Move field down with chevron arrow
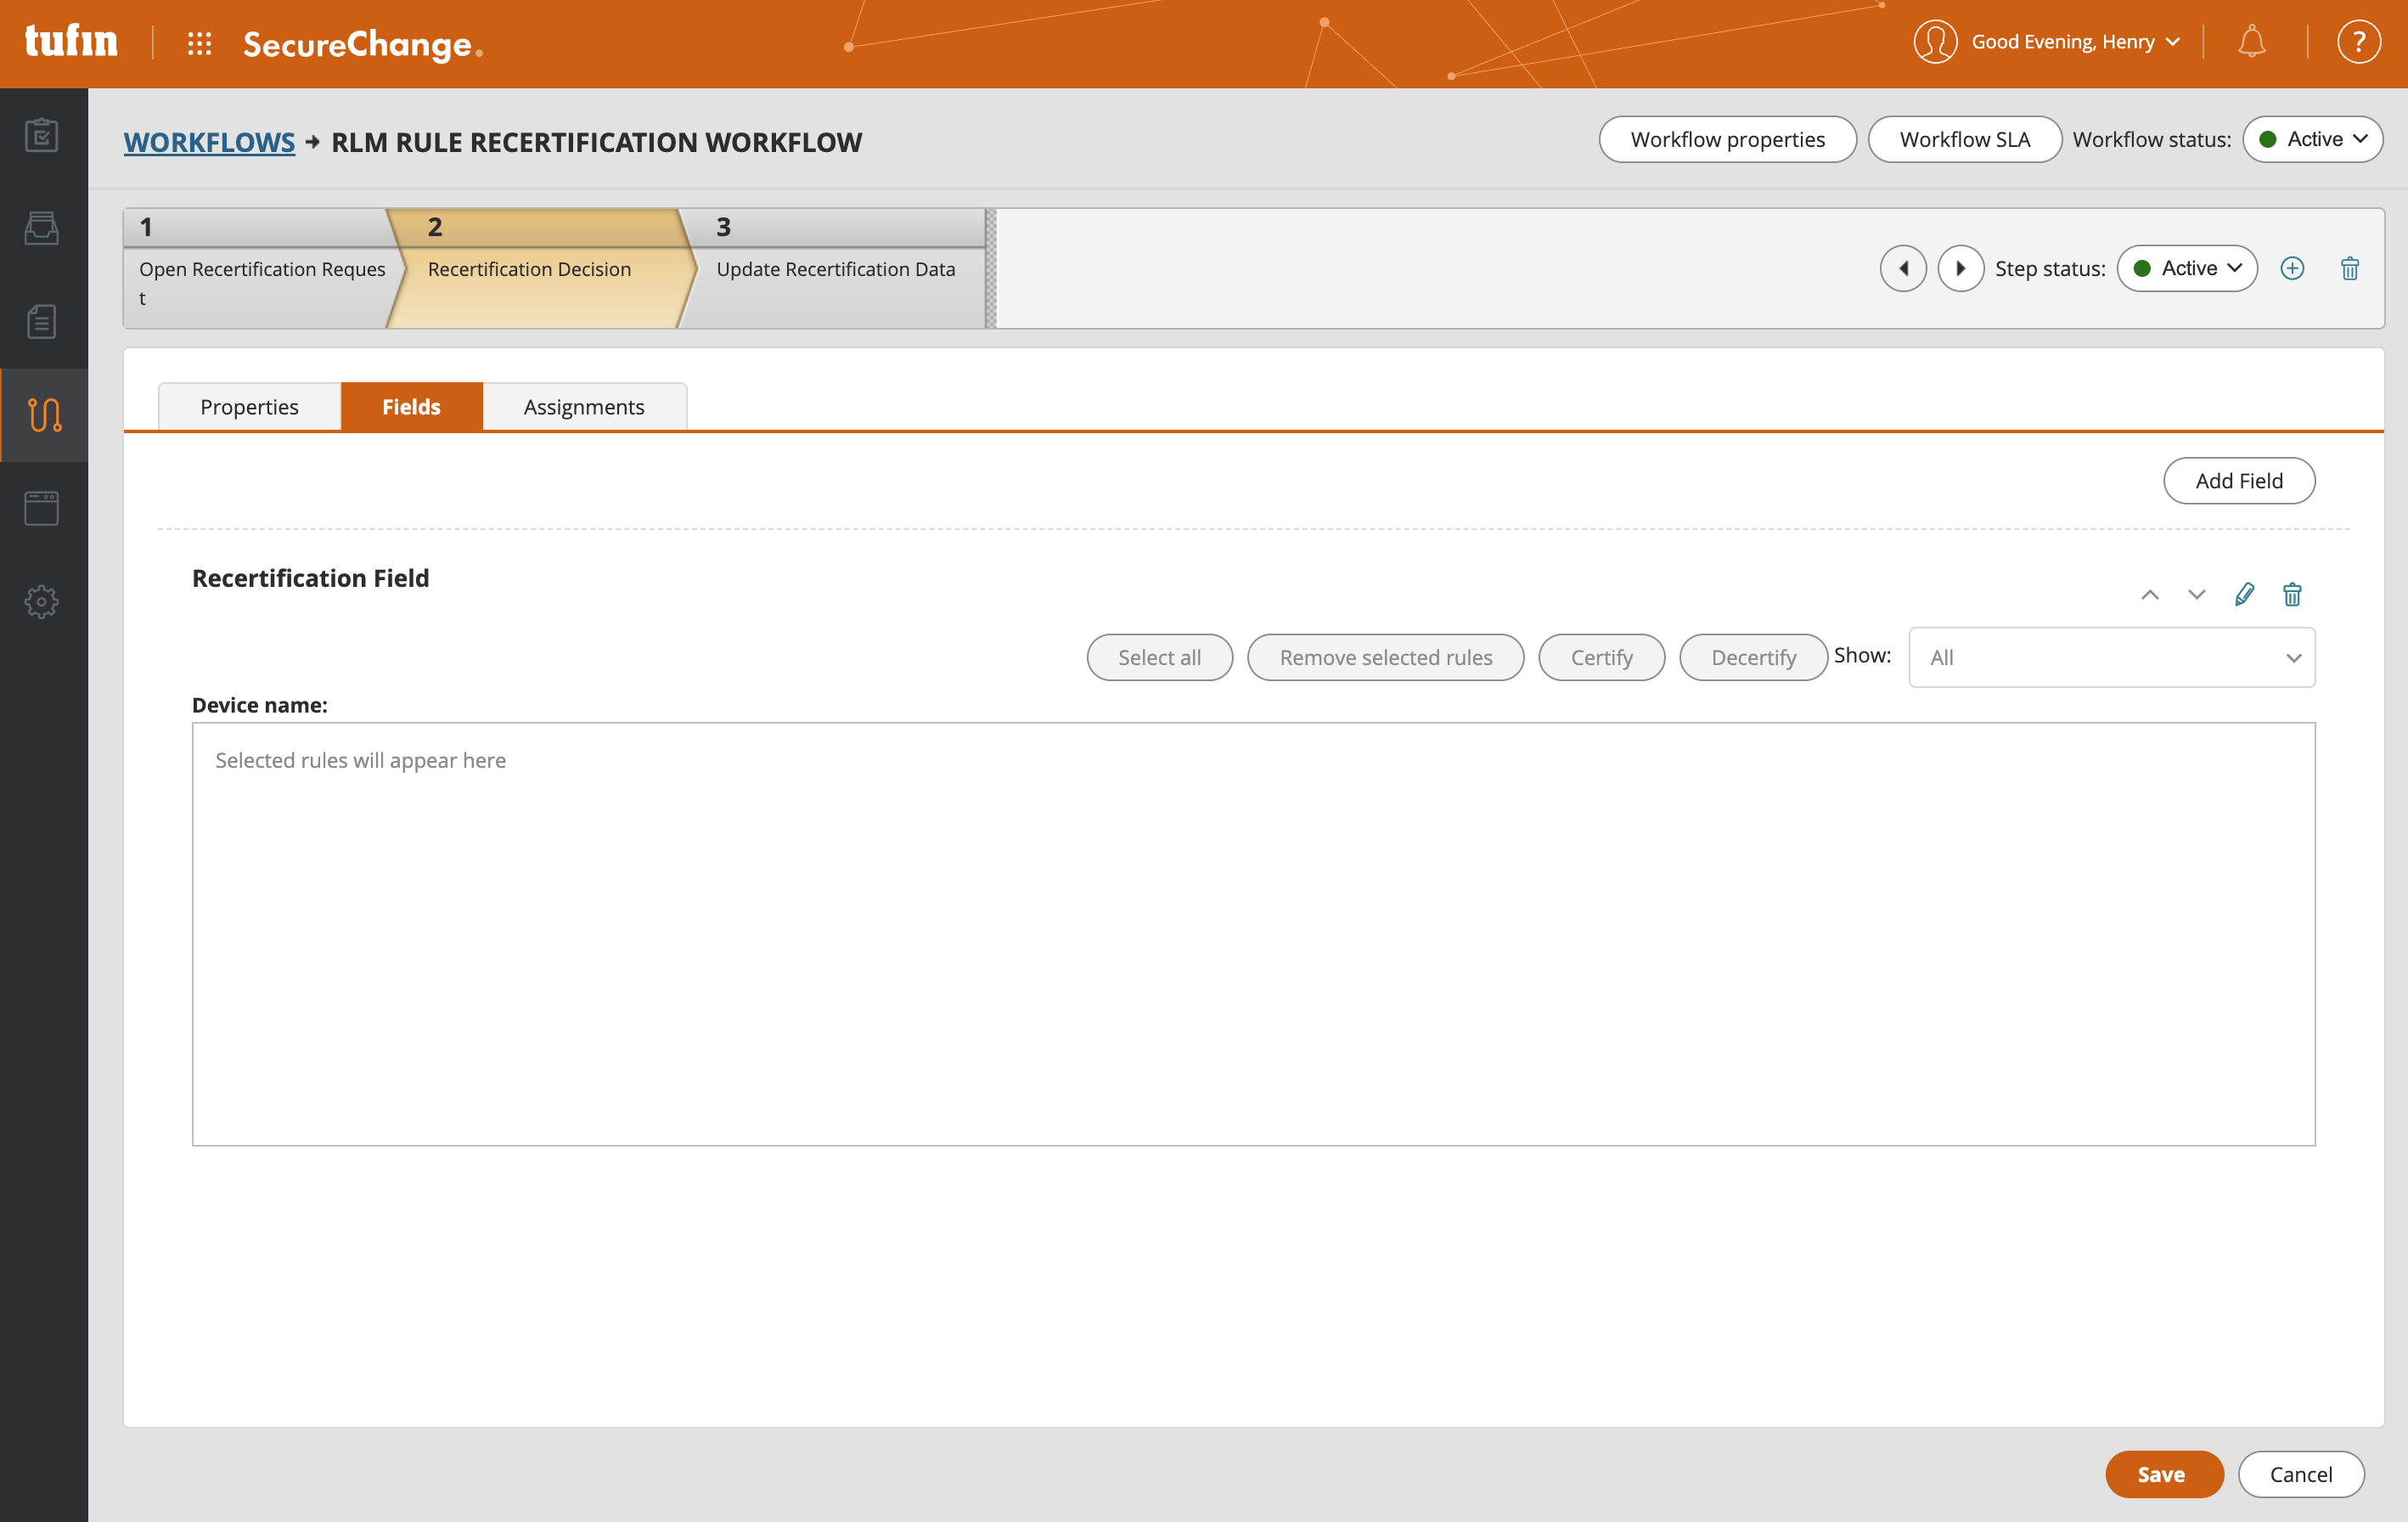The width and height of the screenshot is (2408, 1522). [2196, 594]
